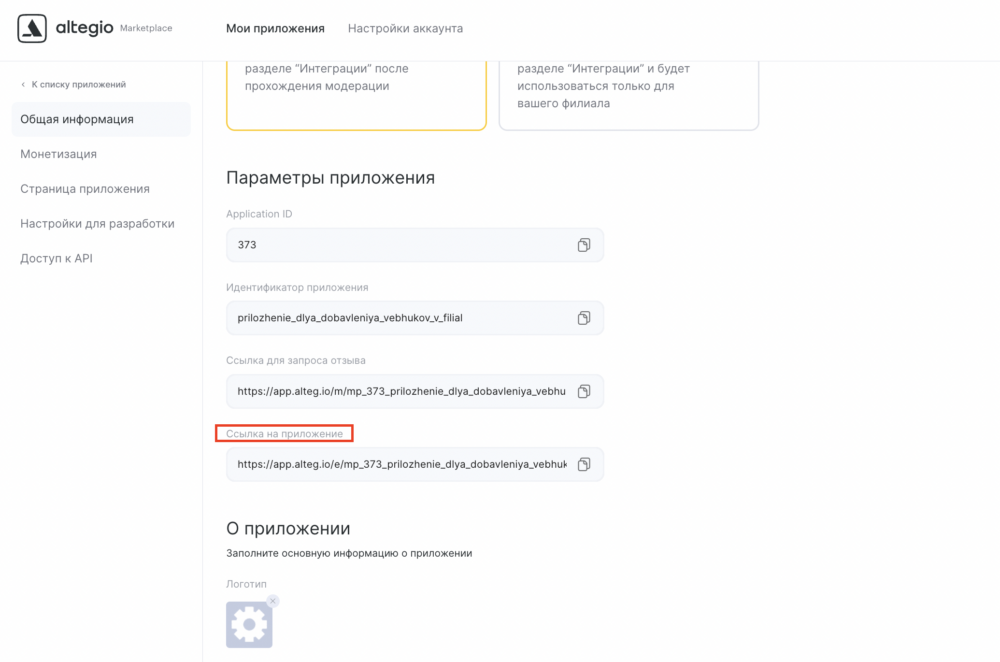Click the Altegio logo icon
1000x662 pixels.
[x=32, y=28]
